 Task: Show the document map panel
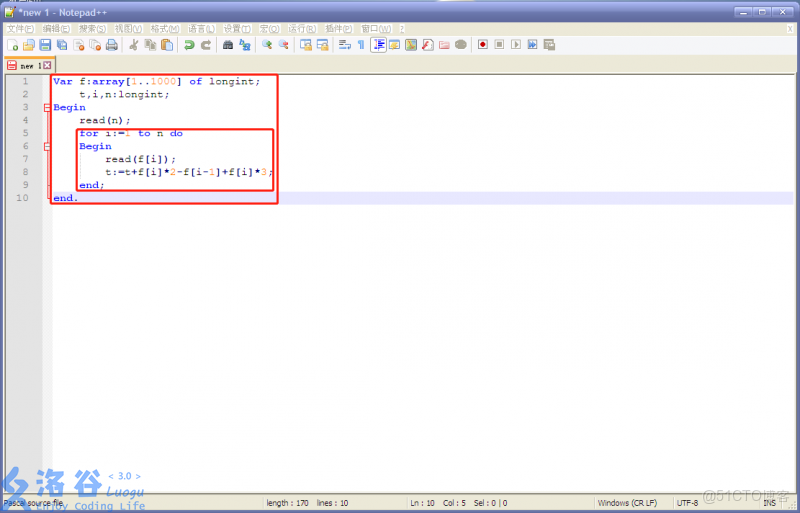[411, 45]
